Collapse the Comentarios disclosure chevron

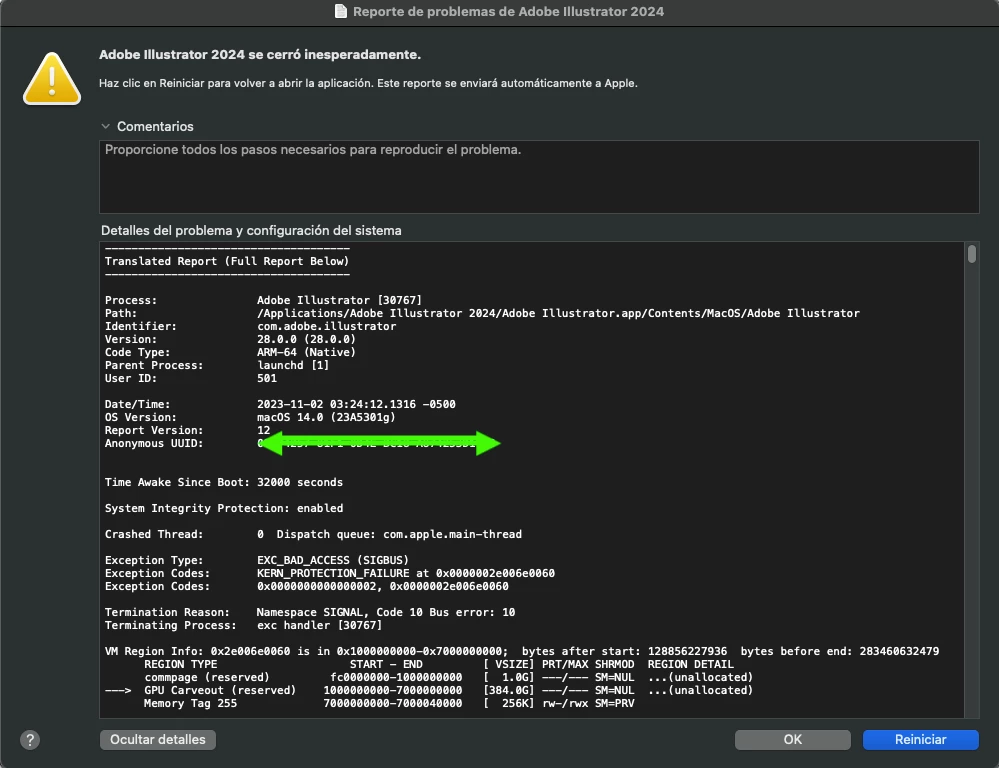pos(106,126)
